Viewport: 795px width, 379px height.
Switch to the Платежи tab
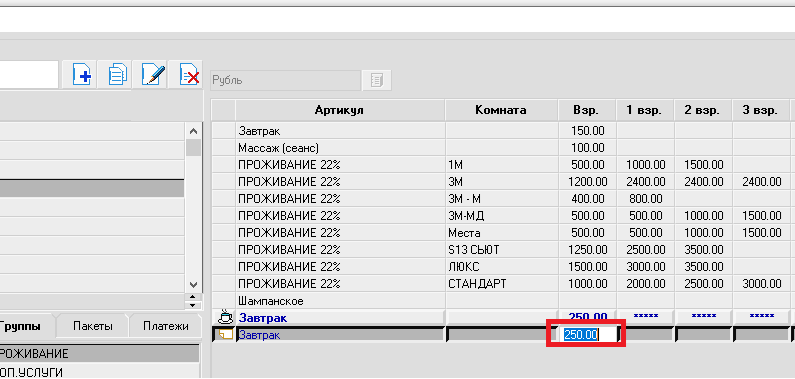[x=165, y=326]
